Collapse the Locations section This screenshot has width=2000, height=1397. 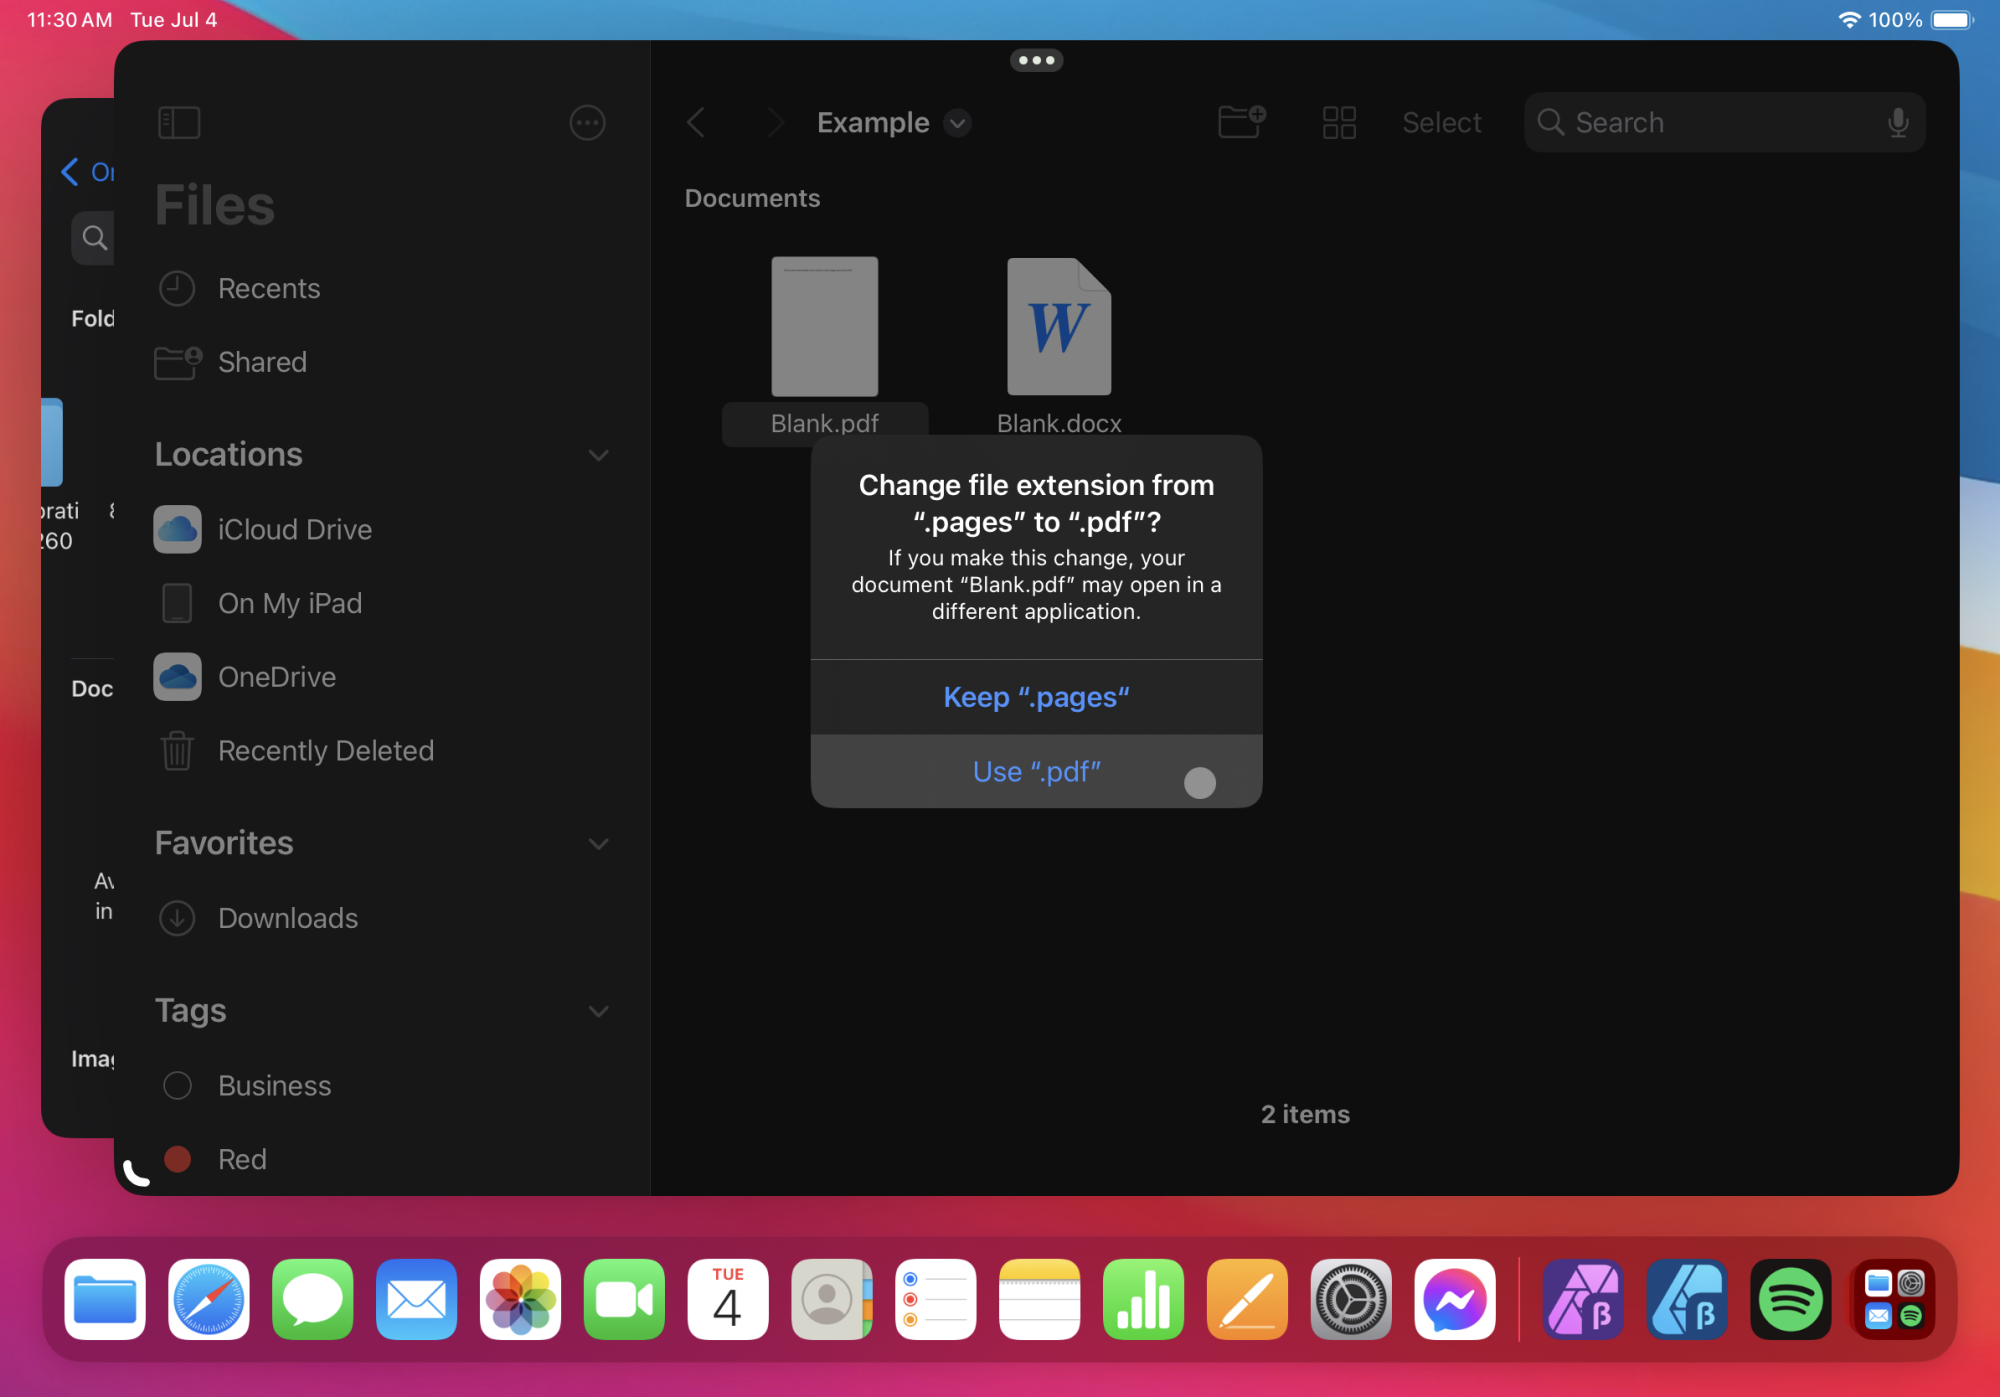598,455
